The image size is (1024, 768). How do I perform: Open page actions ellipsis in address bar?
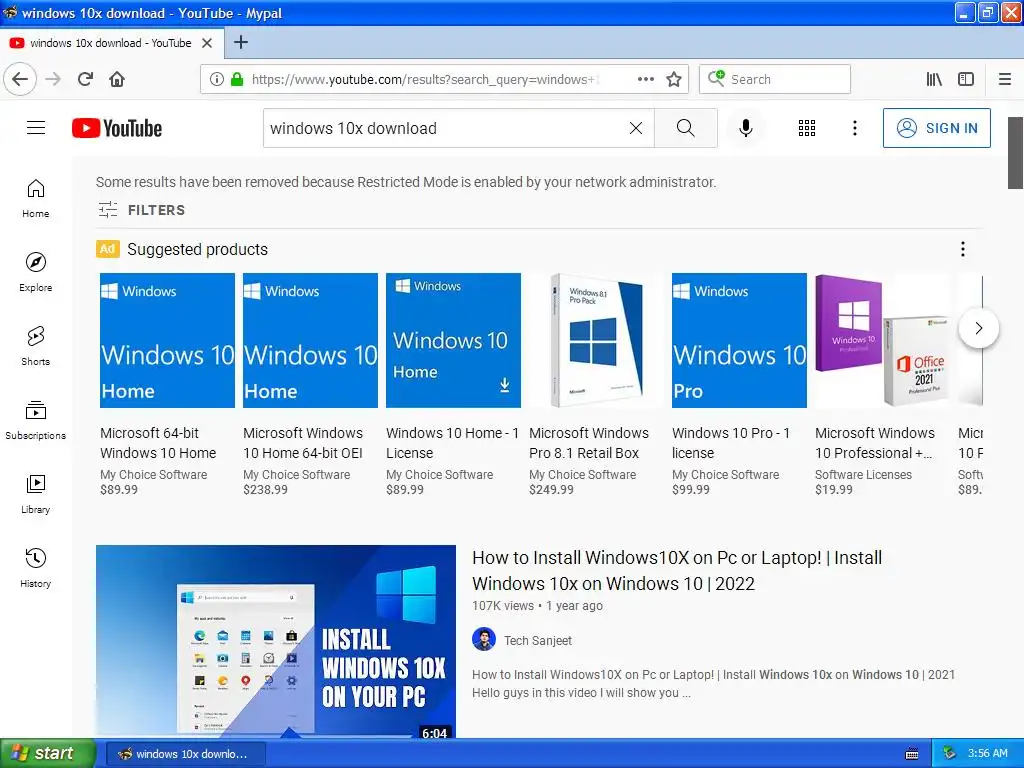[x=646, y=79]
